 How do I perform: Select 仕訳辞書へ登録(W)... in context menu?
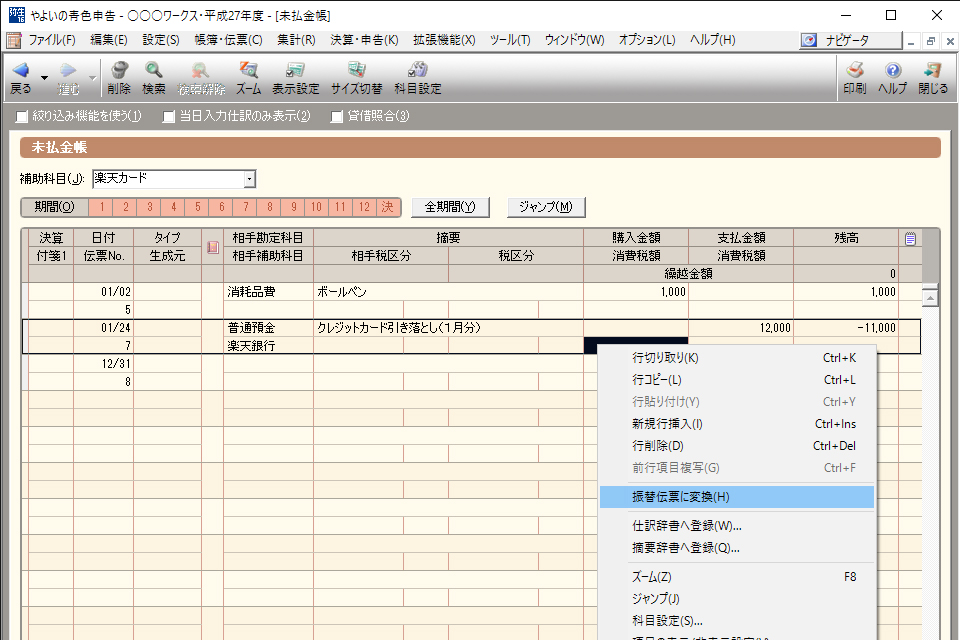tap(737, 526)
